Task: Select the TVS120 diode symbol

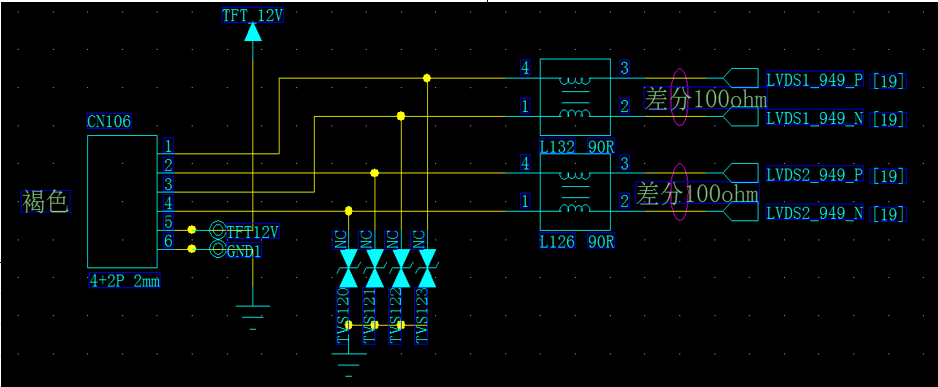Action: 348,269
